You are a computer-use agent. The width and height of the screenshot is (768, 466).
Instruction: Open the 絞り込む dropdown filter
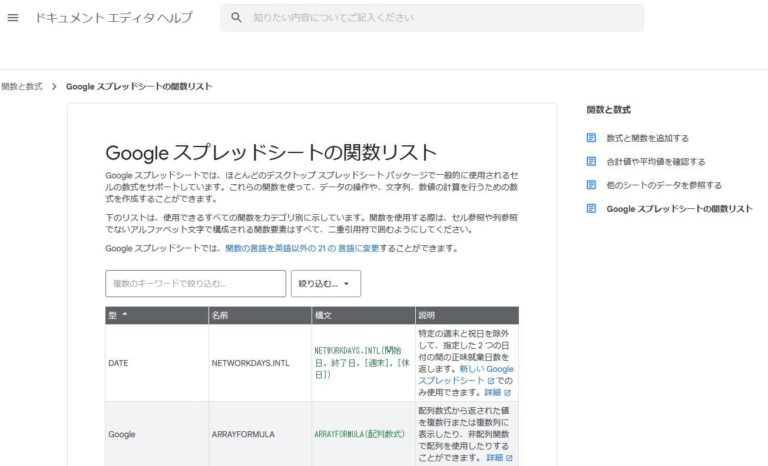coord(325,284)
